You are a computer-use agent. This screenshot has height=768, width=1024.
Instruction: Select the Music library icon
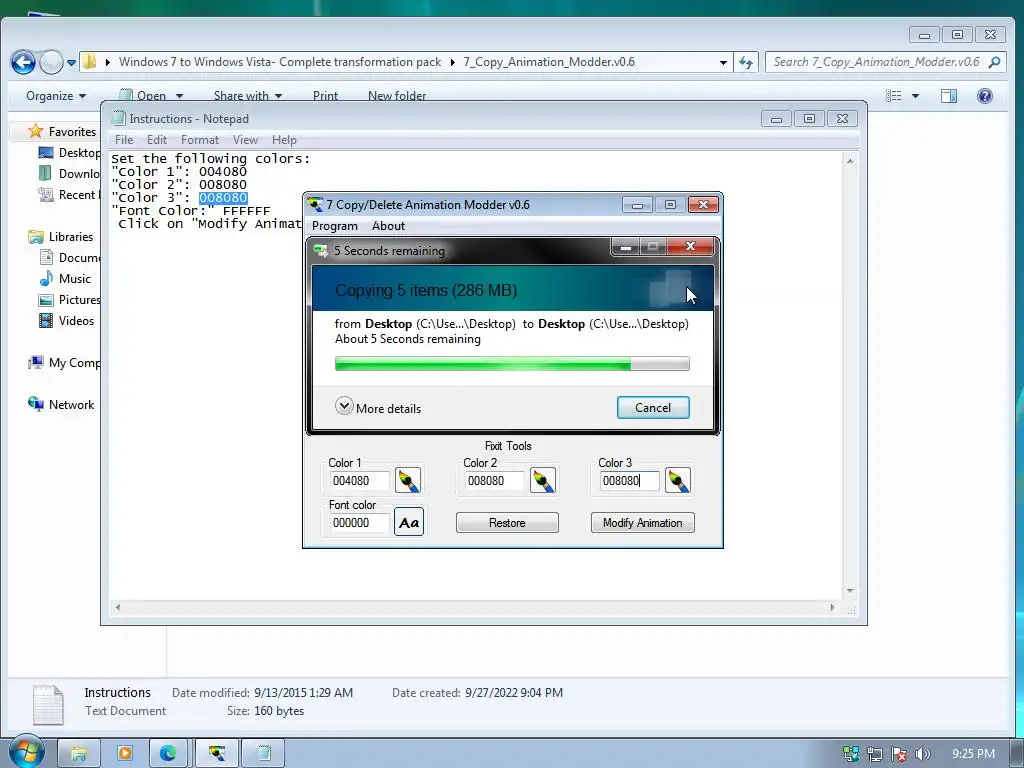pyautogui.click(x=46, y=279)
